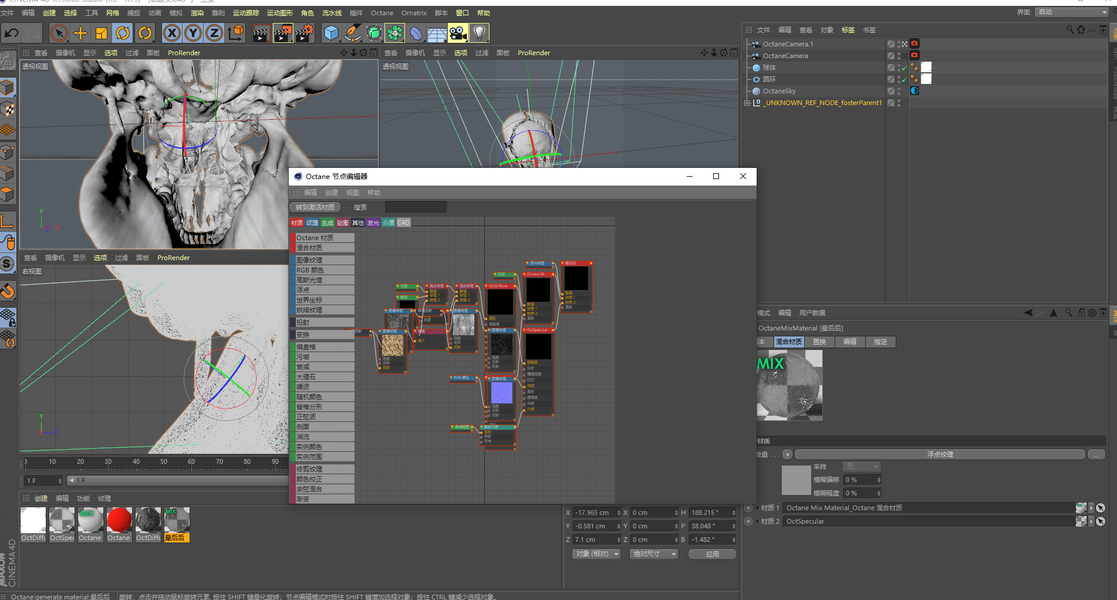Expand _UNKNOWN_REF_NODE_fosterParent1 node
Image resolution: width=1117 pixels, height=600 pixels.
tap(747, 103)
